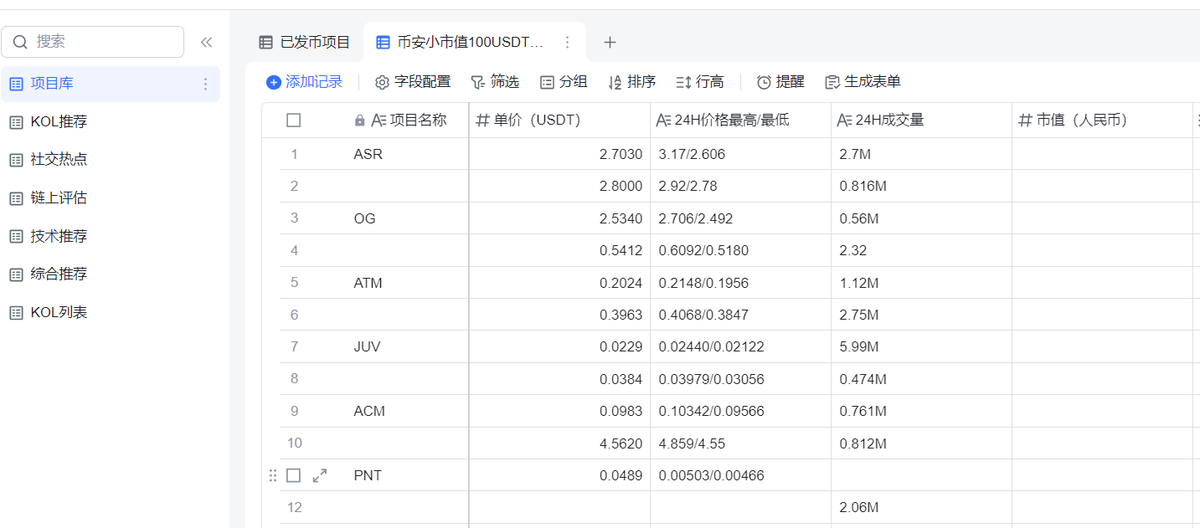This screenshot has width=1200, height=528.
Task: Click the 综合推荐 table icon
Action: click(16, 274)
